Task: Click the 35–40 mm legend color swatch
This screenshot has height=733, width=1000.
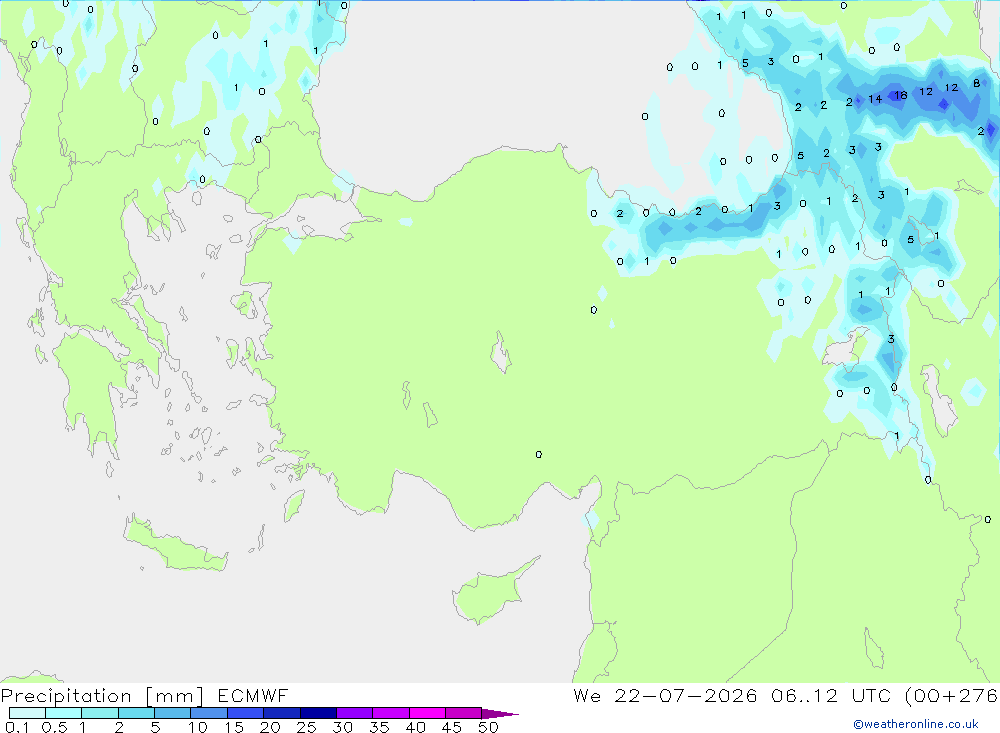Action: 391,713
